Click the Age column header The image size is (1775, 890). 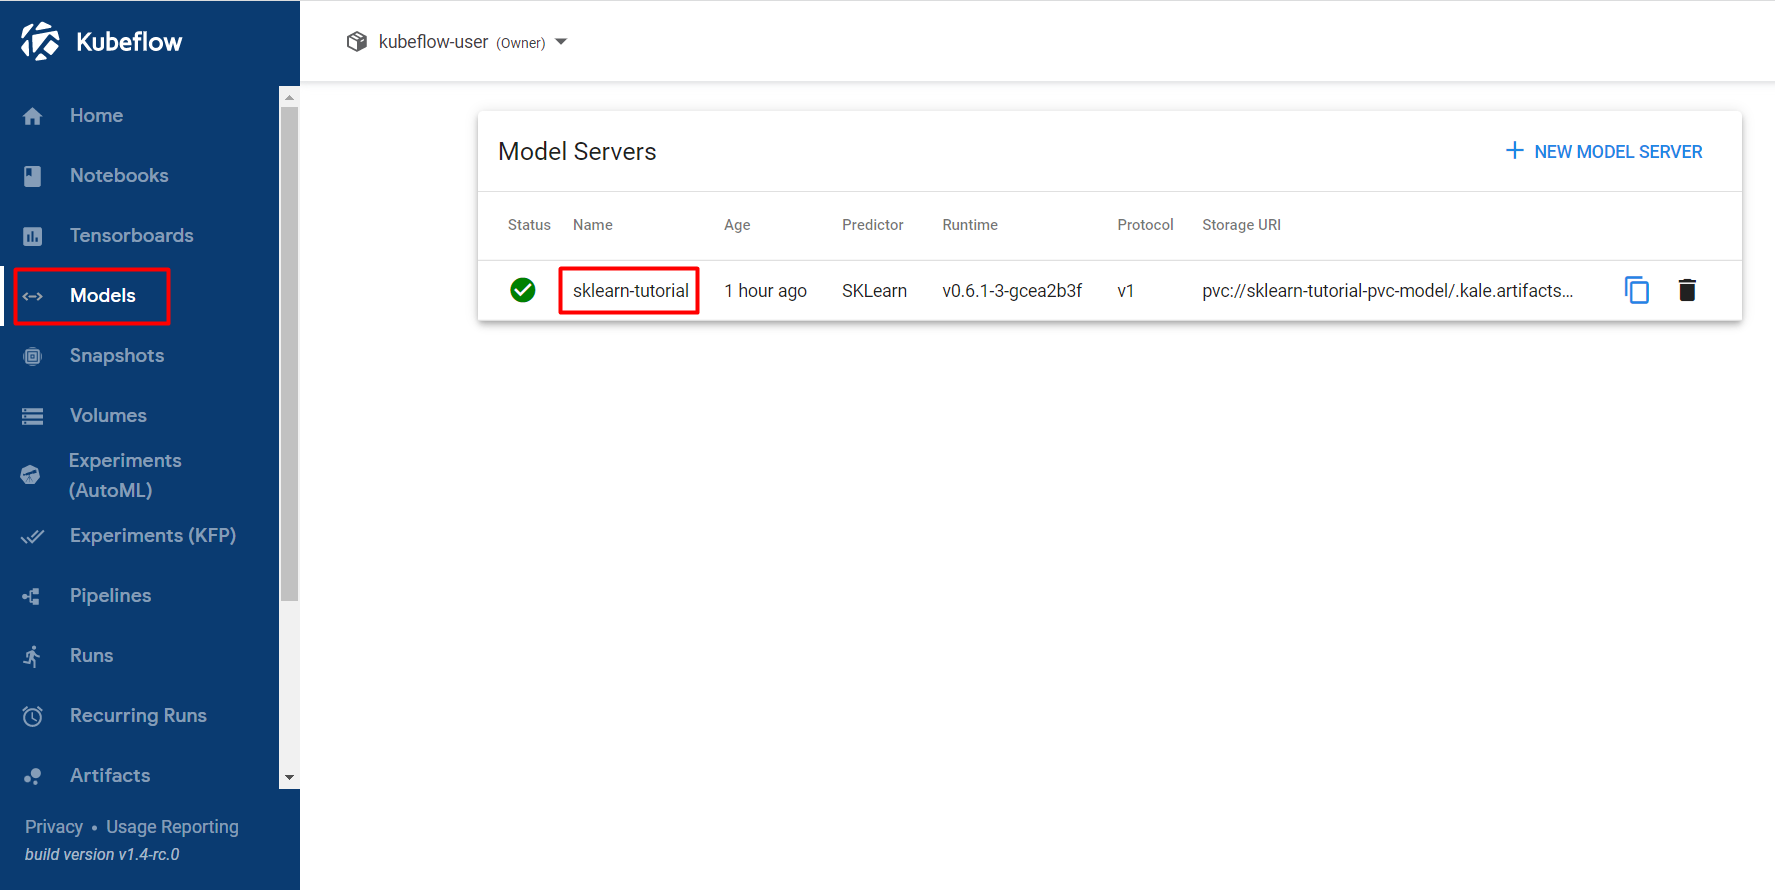pyautogui.click(x=737, y=225)
